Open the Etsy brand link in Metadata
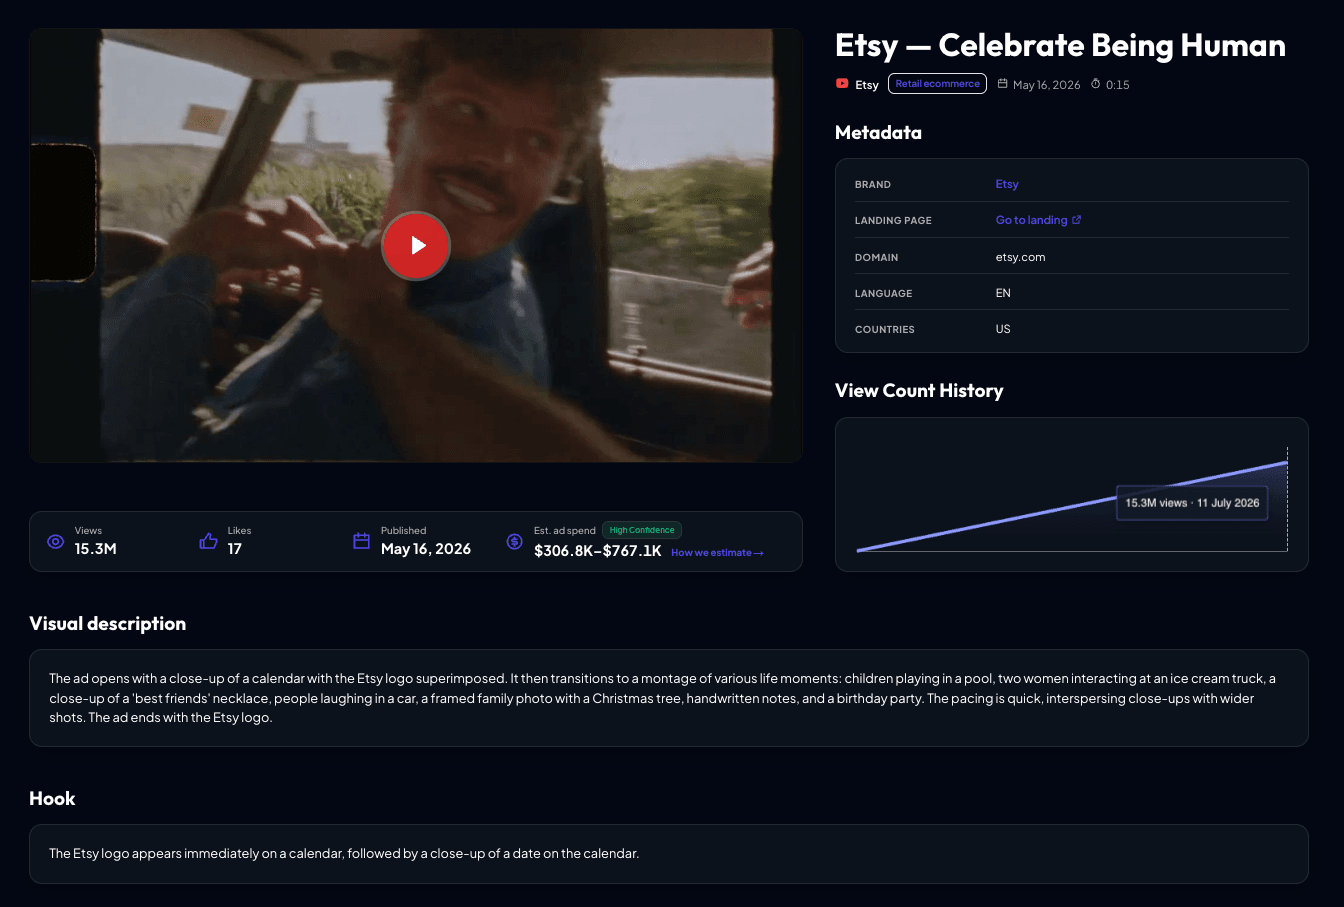This screenshot has height=907, width=1344. (1007, 184)
